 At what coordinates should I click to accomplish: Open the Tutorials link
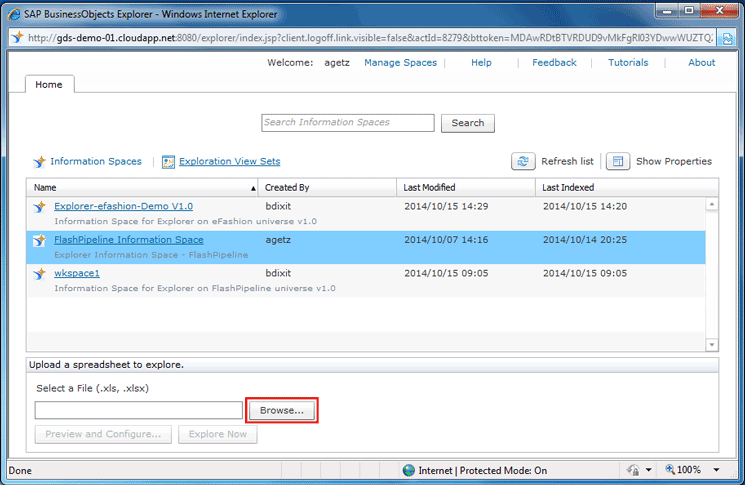click(628, 63)
